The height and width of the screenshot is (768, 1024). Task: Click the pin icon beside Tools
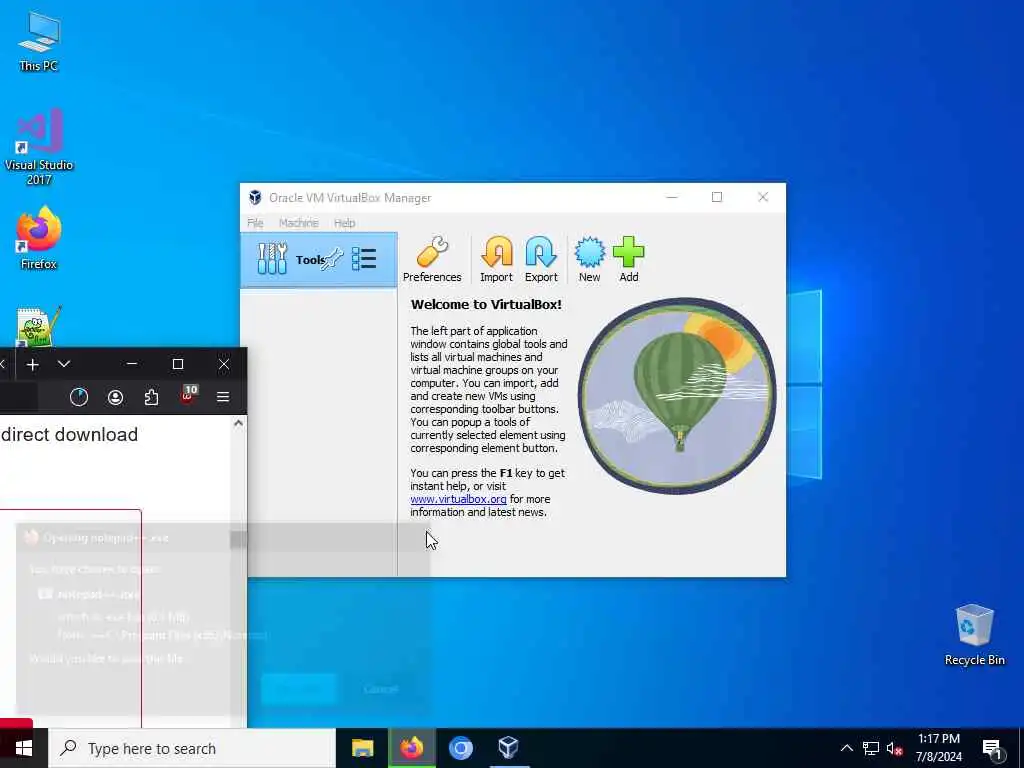(x=333, y=259)
